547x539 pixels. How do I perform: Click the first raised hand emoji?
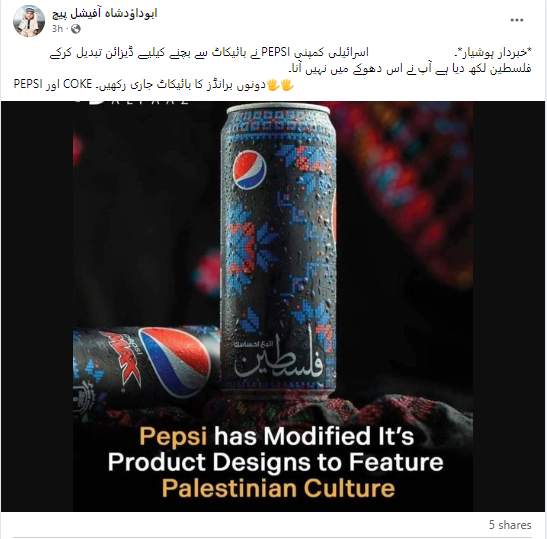point(287,85)
